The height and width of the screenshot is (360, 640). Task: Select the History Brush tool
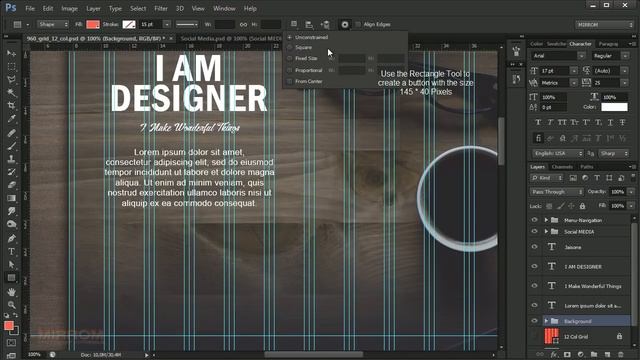click(x=11, y=172)
